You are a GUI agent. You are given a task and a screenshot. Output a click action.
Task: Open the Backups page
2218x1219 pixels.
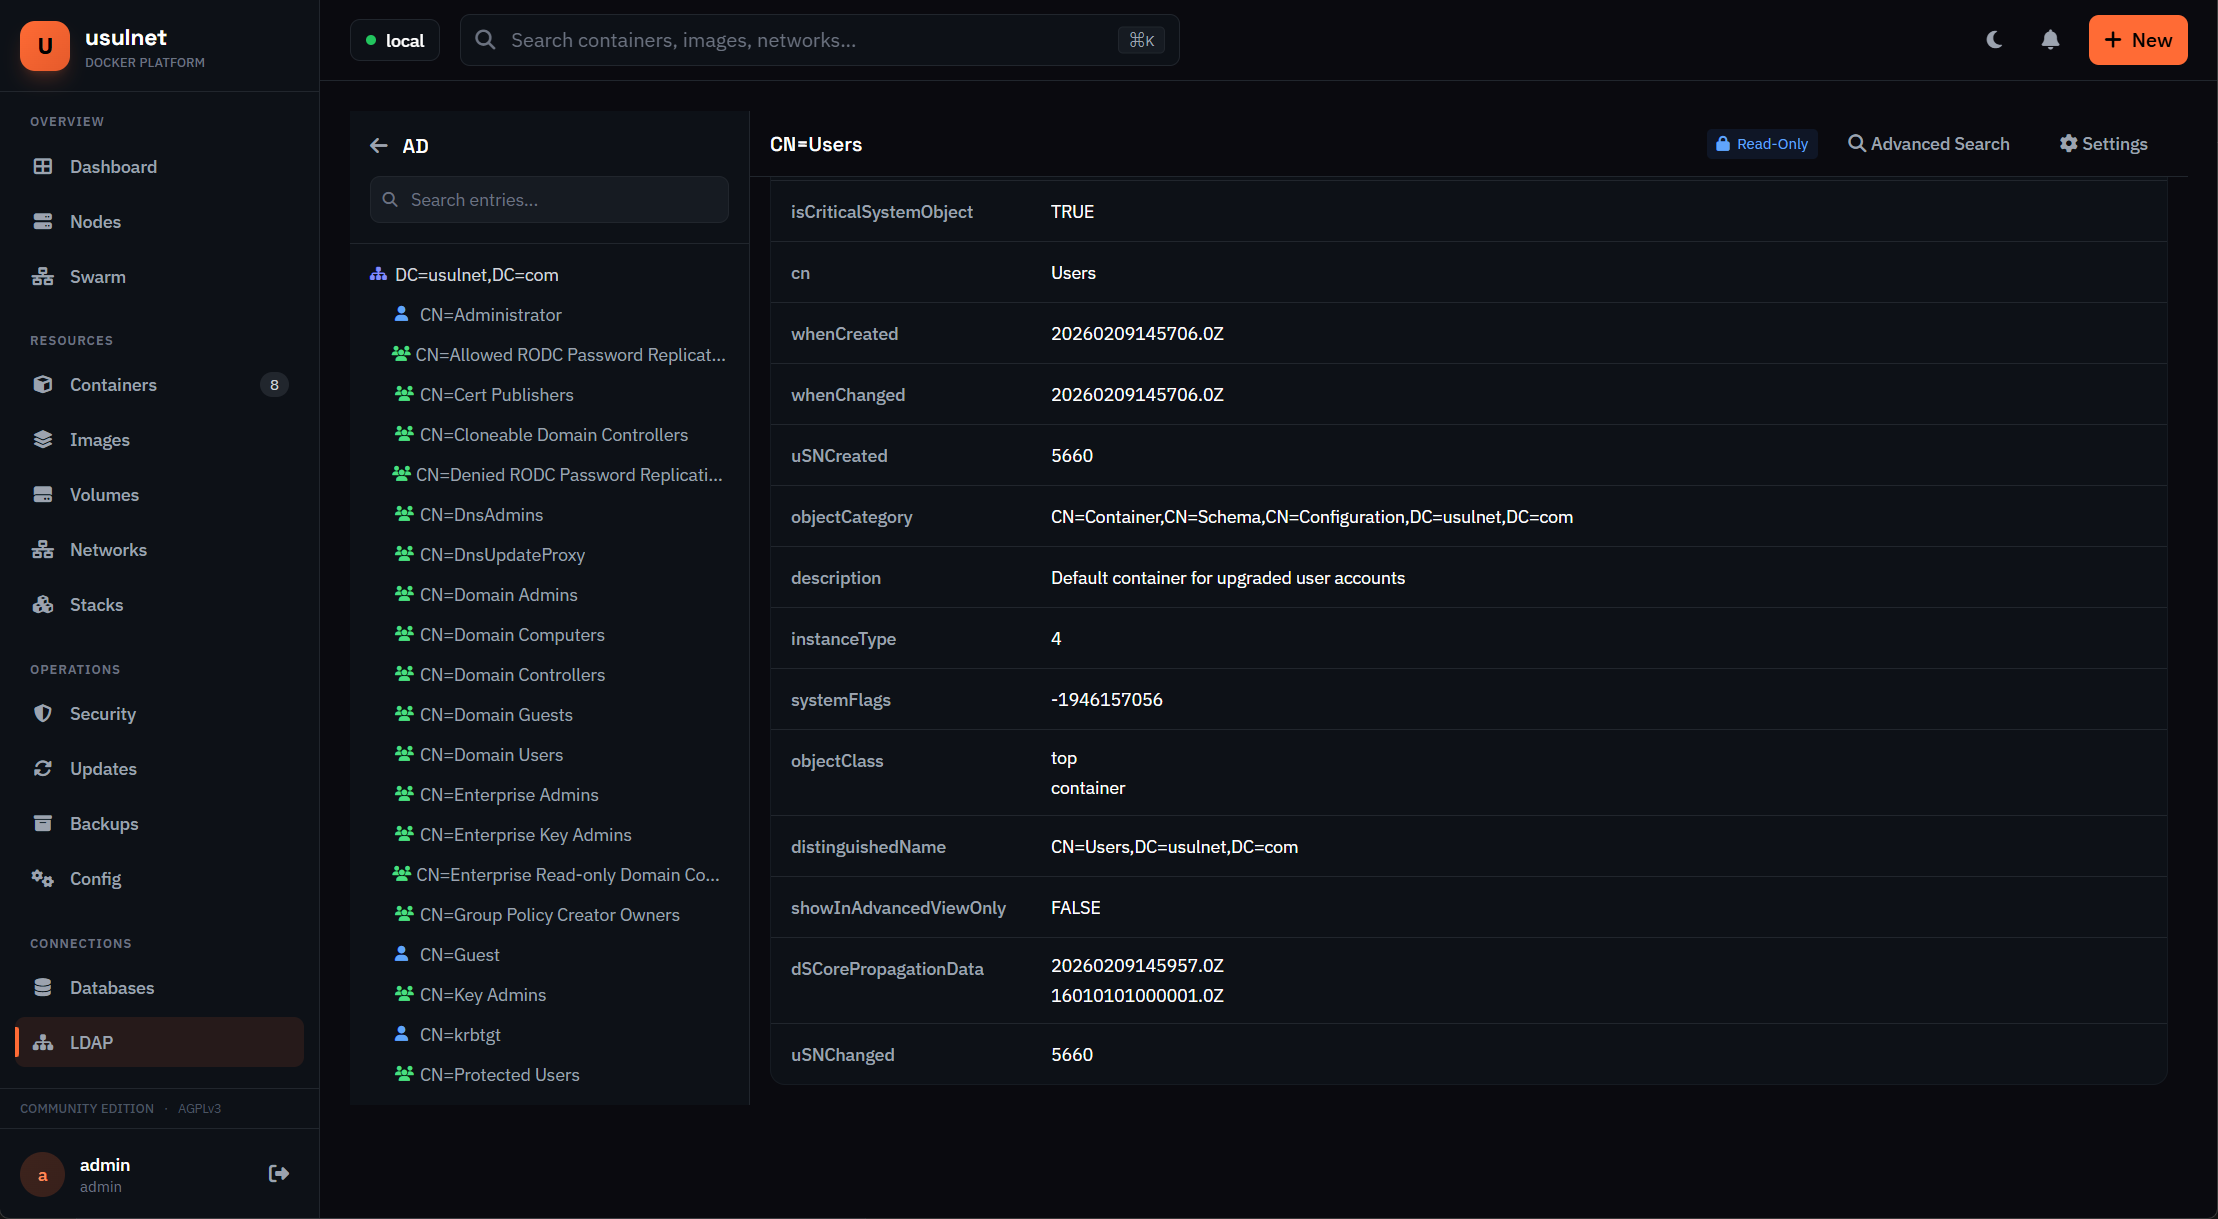coord(104,823)
